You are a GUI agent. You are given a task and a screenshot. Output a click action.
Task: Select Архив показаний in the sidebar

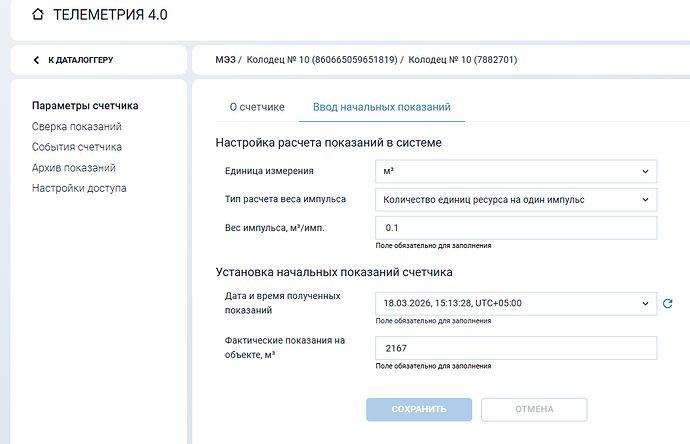74,168
